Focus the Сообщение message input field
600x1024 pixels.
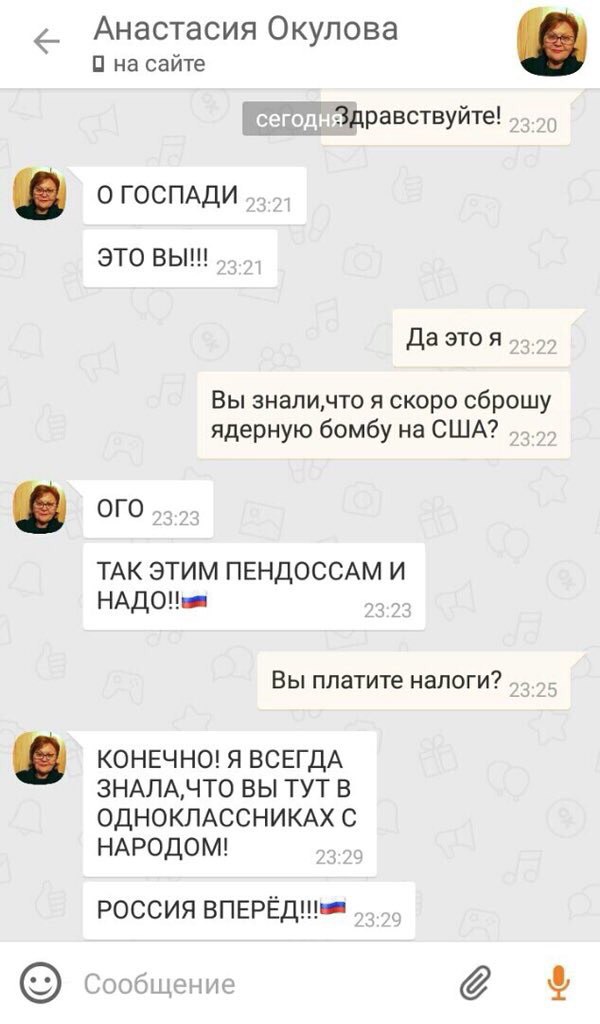(261, 984)
